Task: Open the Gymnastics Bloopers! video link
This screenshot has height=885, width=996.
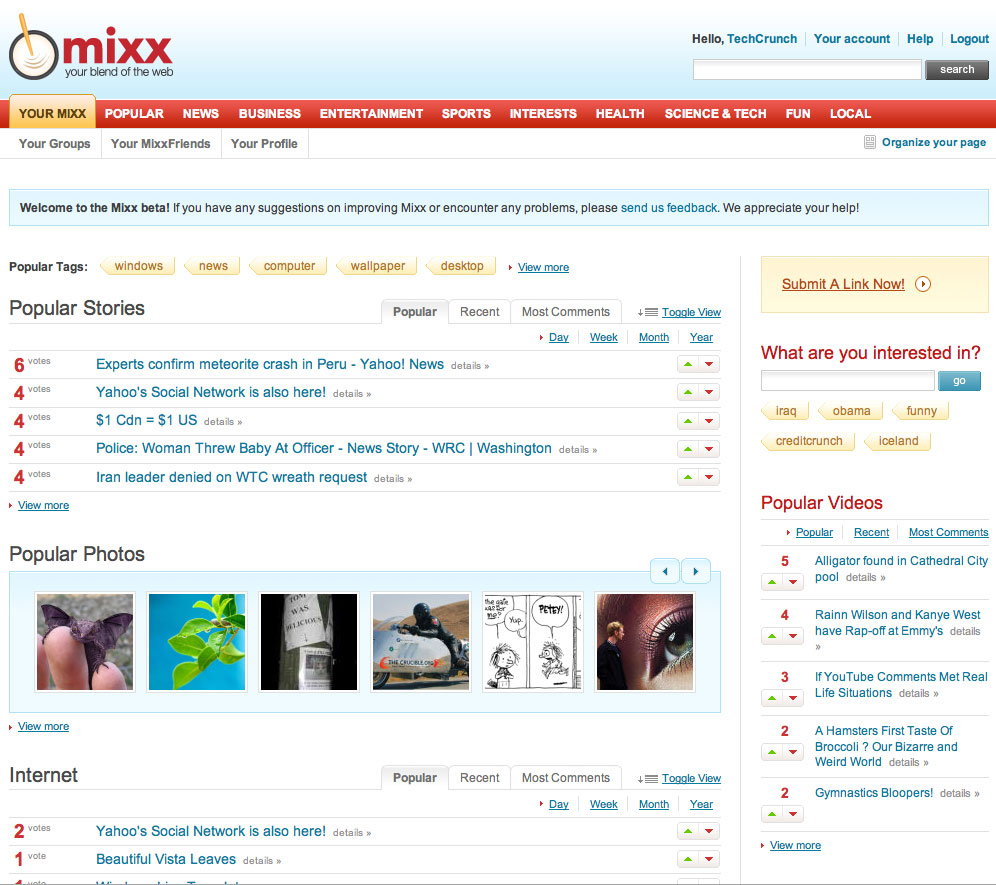Action: (873, 793)
